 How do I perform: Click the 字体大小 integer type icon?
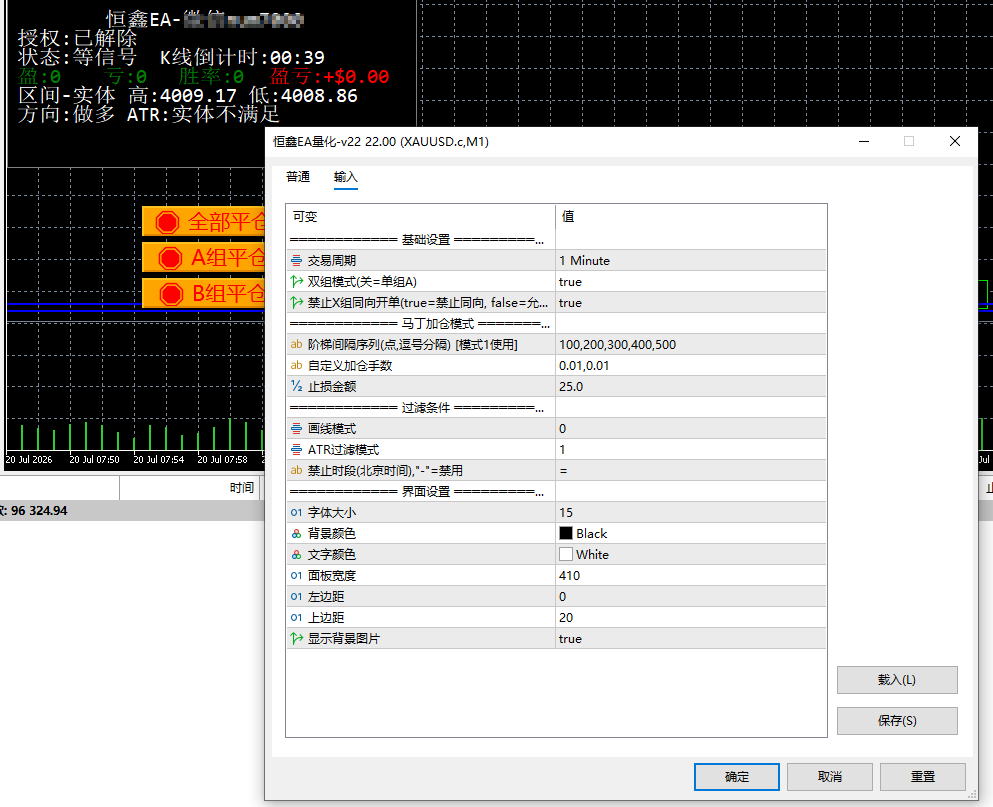[x=296, y=512]
